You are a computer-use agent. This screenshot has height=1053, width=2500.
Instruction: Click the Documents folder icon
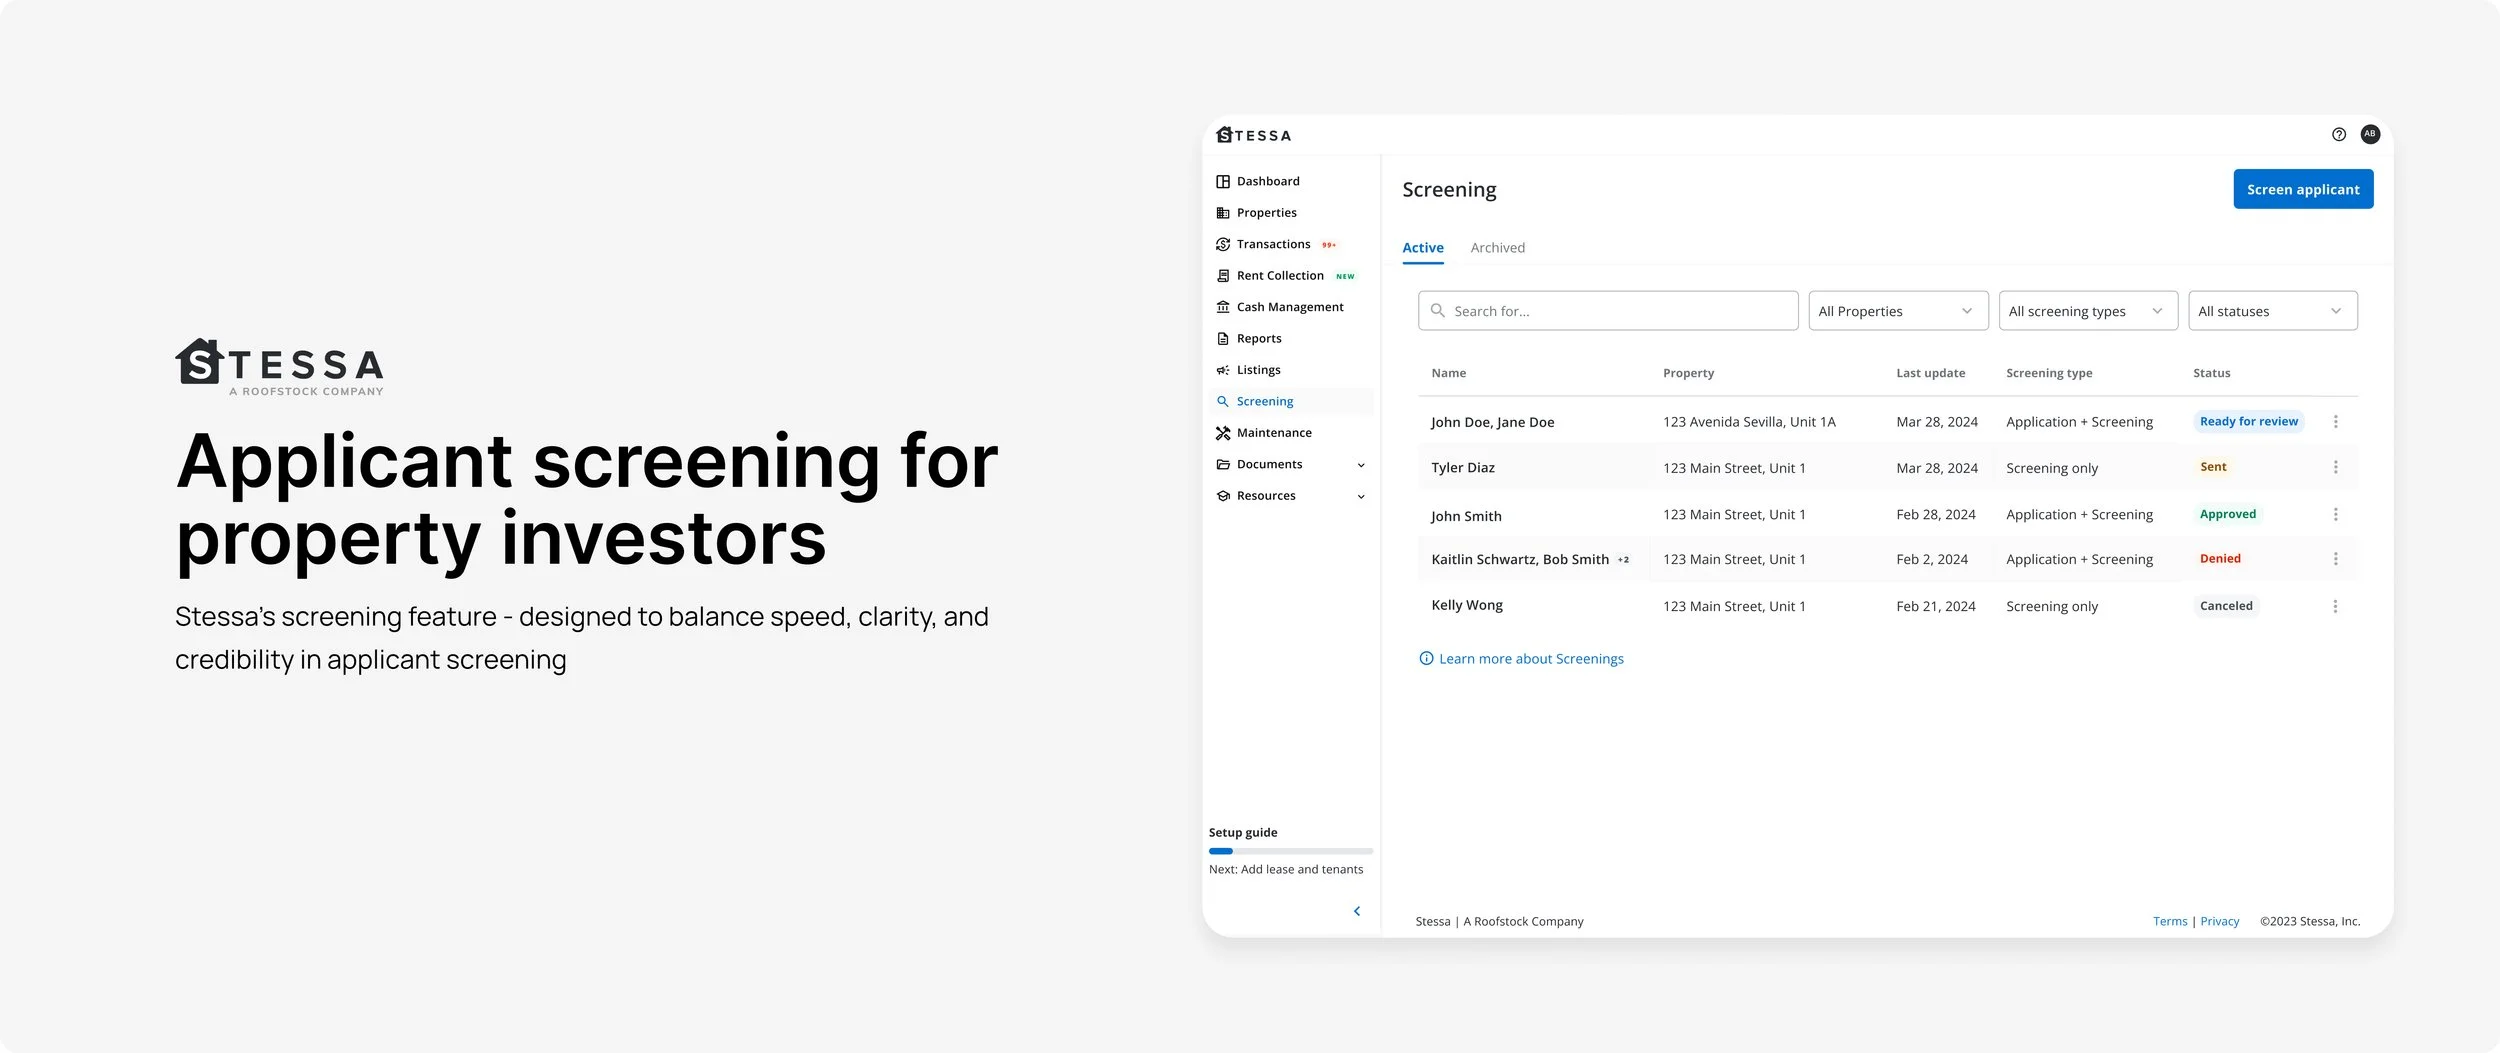pyautogui.click(x=1222, y=464)
